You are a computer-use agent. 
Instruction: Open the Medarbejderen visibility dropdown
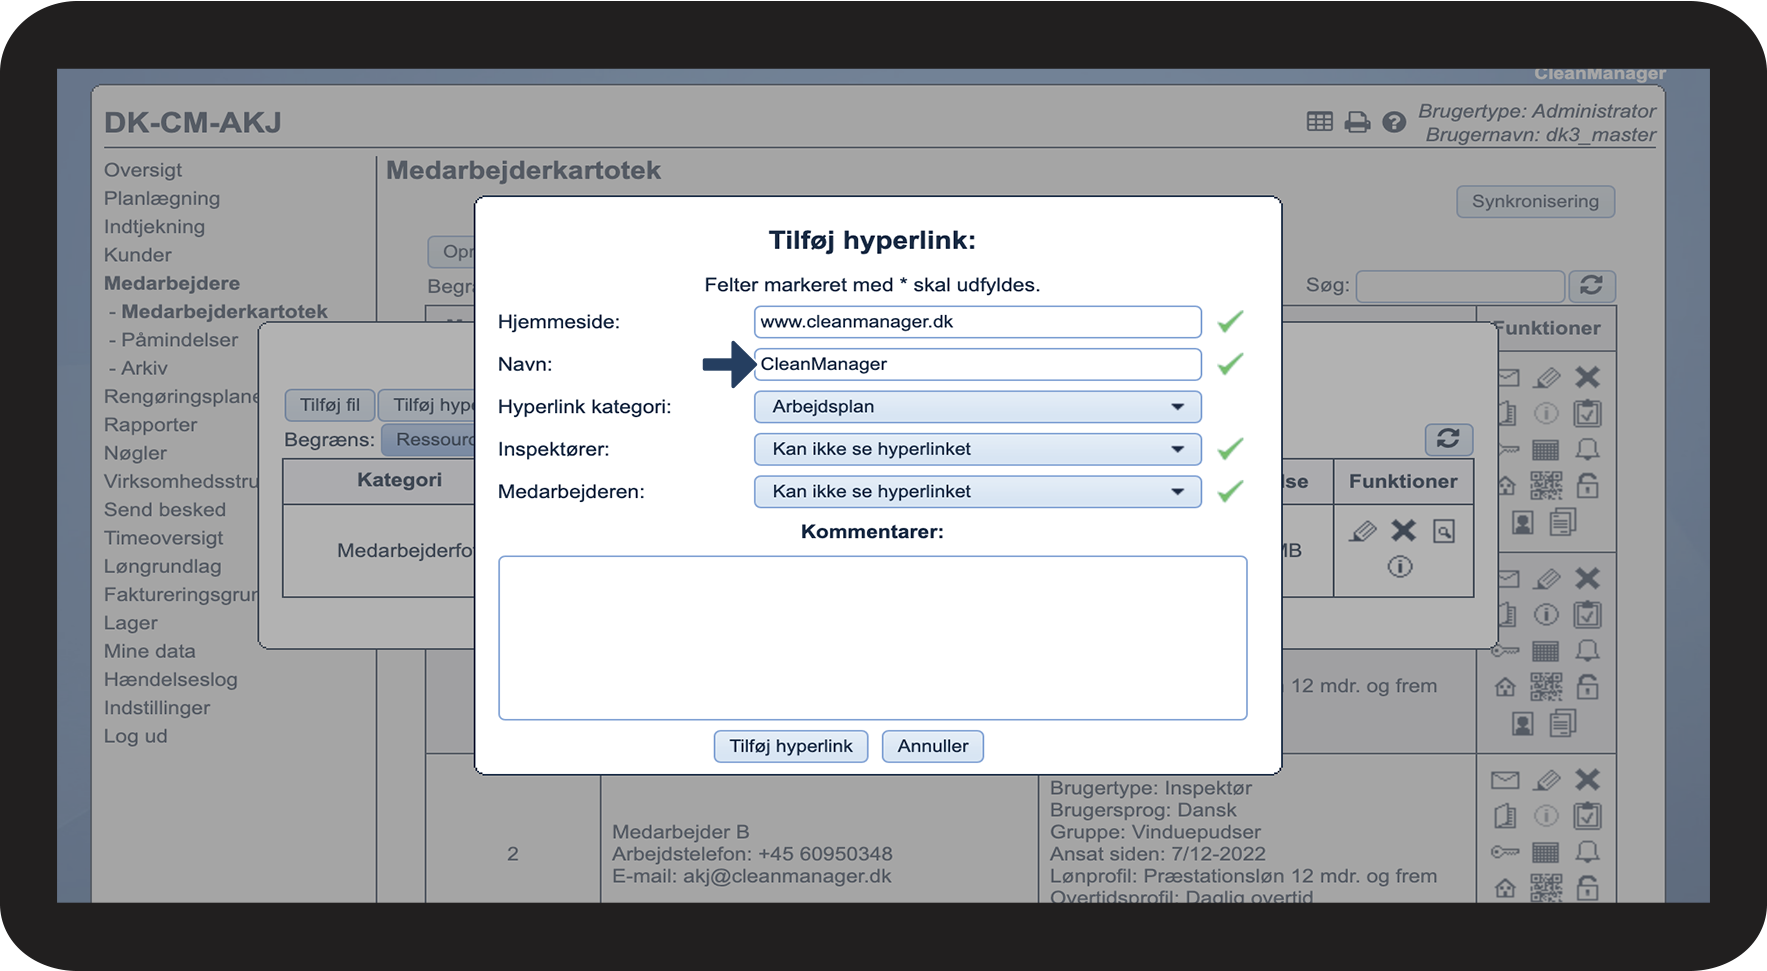[x=977, y=492]
